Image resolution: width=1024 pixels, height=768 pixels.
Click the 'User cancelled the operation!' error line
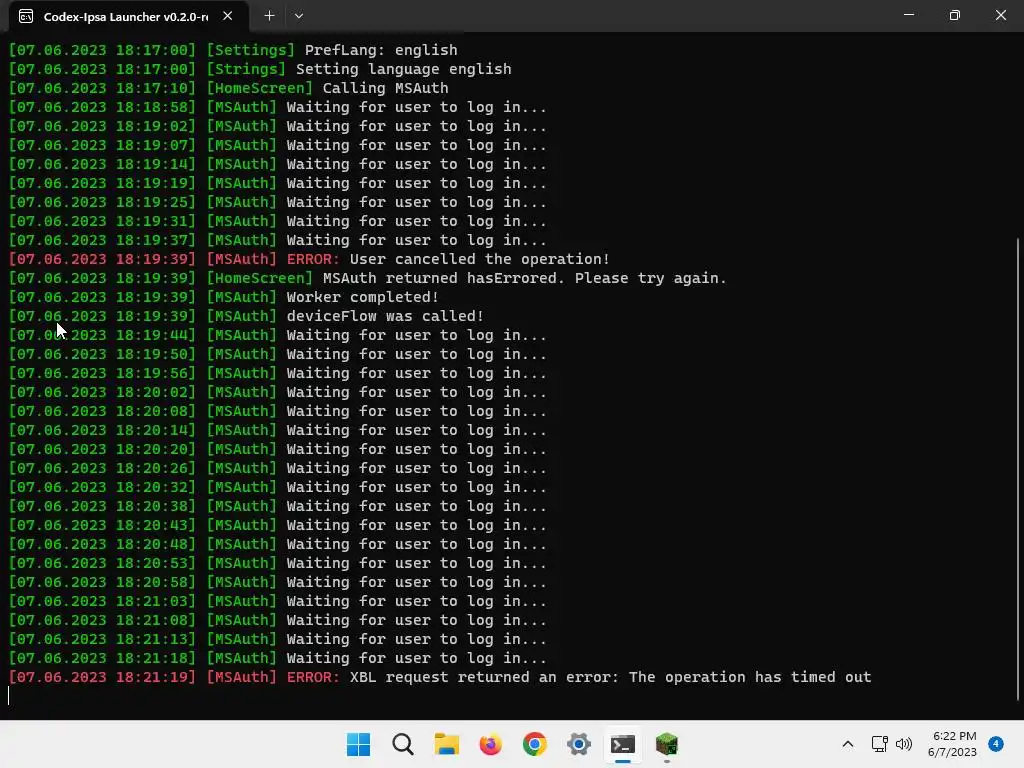click(x=309, y=259)
